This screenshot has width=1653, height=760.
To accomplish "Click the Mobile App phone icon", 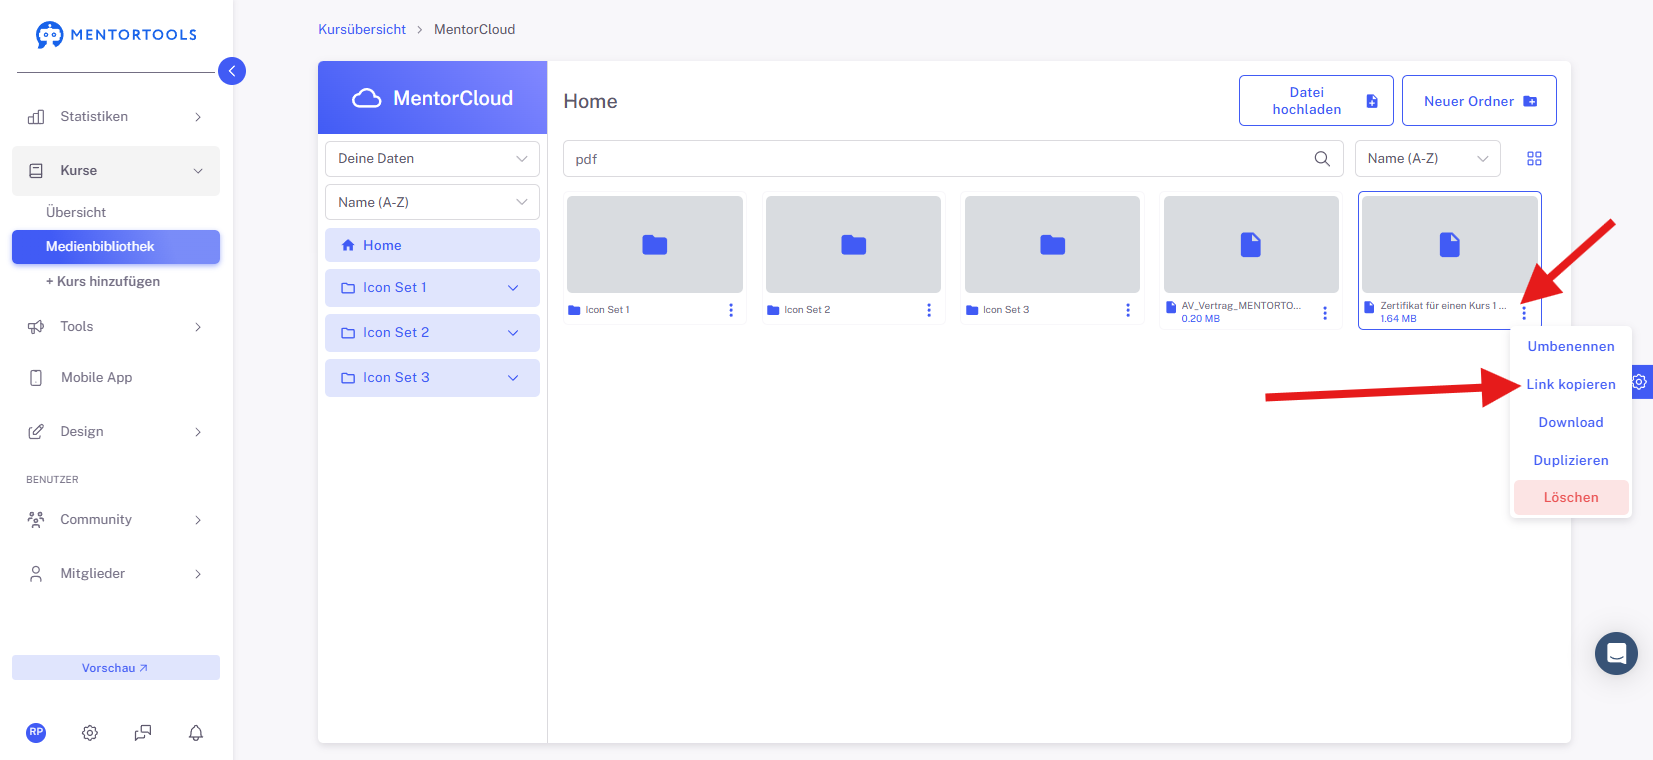I will 36,378.
